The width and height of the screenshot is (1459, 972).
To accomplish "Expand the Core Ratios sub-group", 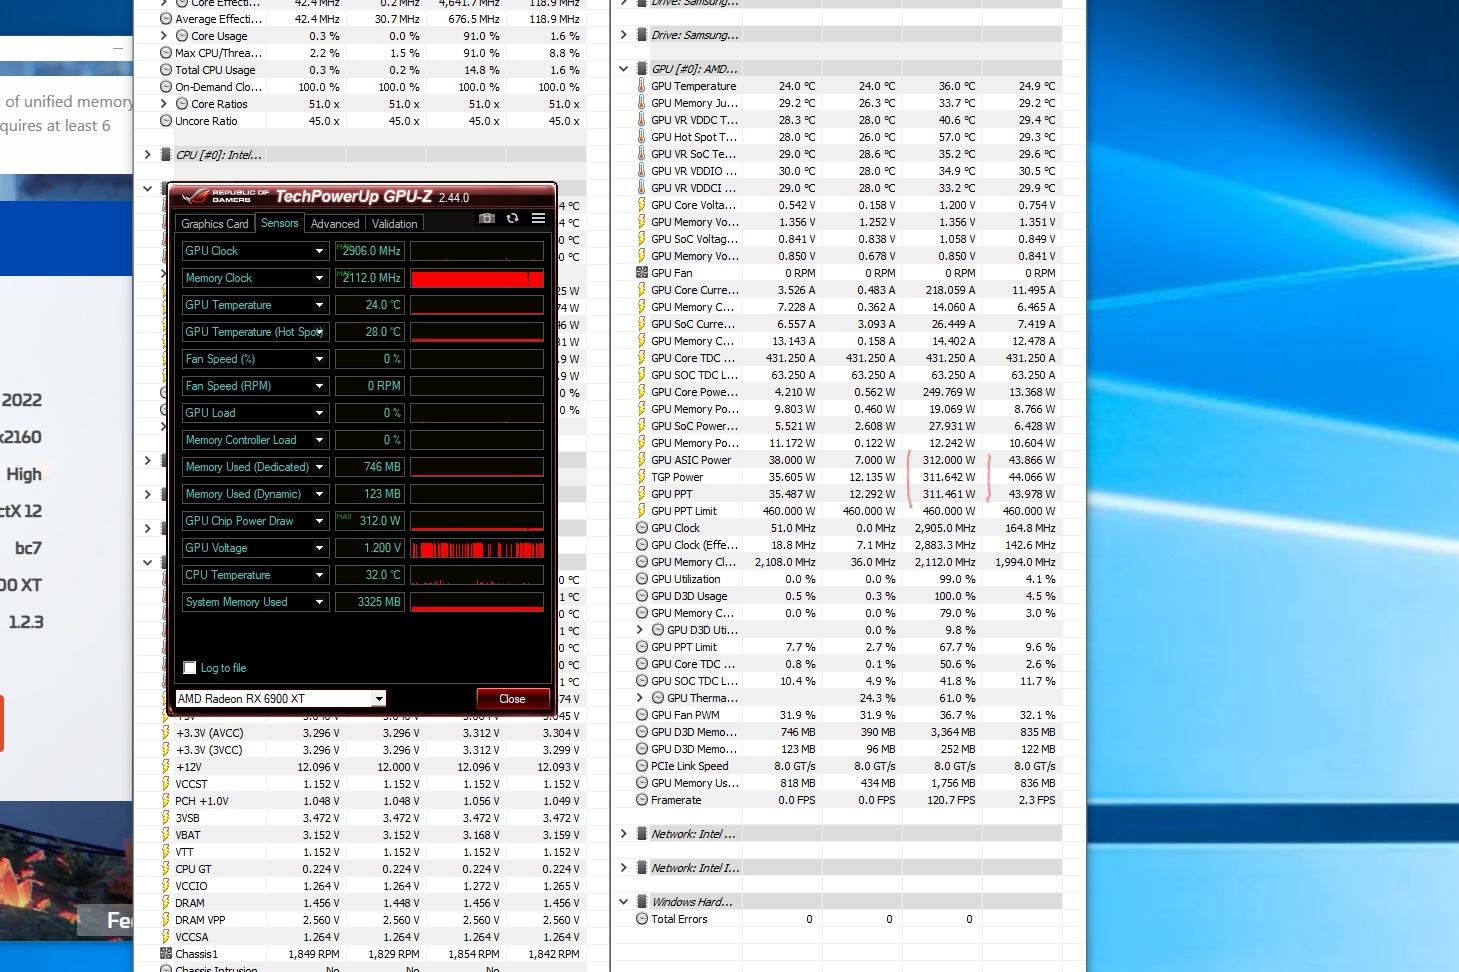I will click(164, 104).
